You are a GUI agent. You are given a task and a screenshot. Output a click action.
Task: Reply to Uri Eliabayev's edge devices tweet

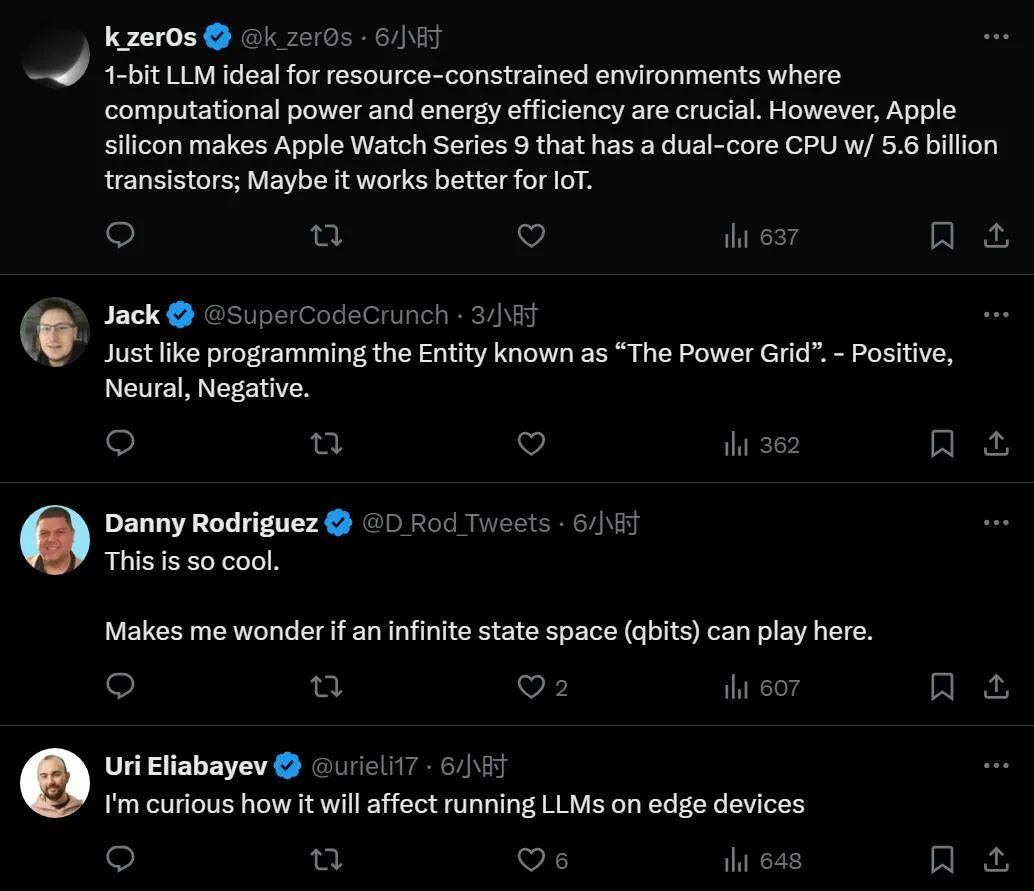(120, 859)
